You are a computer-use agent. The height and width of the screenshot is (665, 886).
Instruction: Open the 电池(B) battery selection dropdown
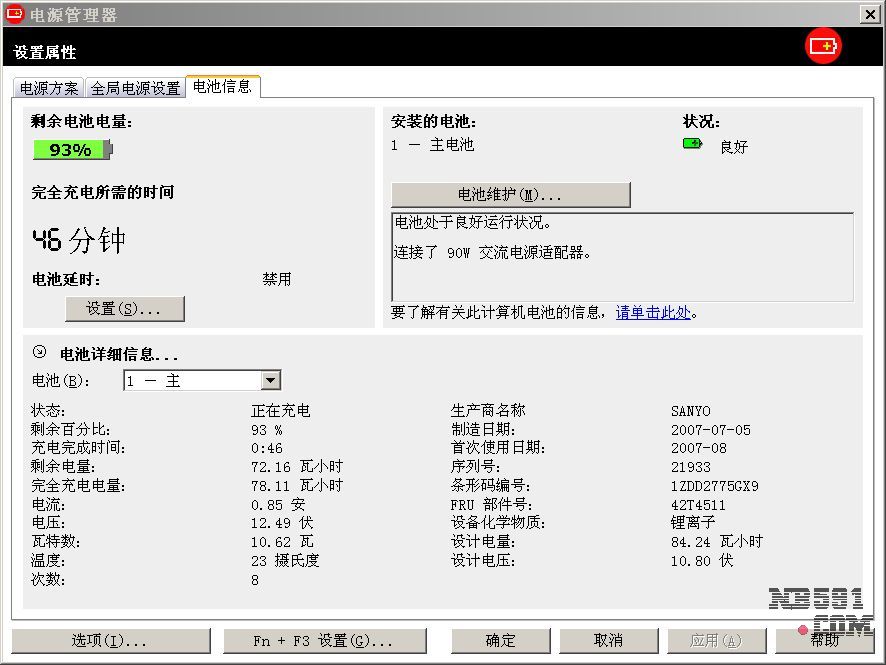tap(270, 380)
